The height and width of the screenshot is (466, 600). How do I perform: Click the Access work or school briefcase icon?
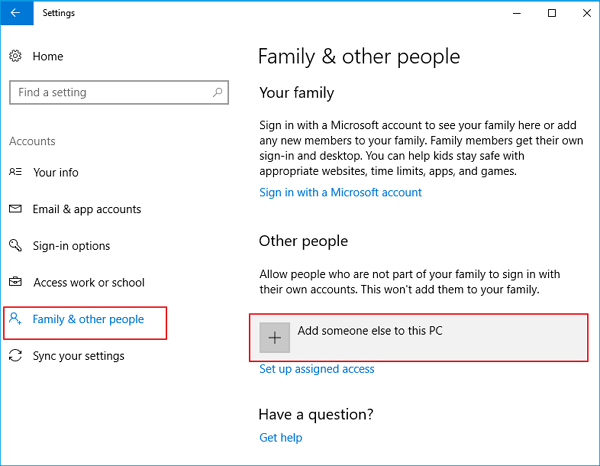tap(15, 283)
